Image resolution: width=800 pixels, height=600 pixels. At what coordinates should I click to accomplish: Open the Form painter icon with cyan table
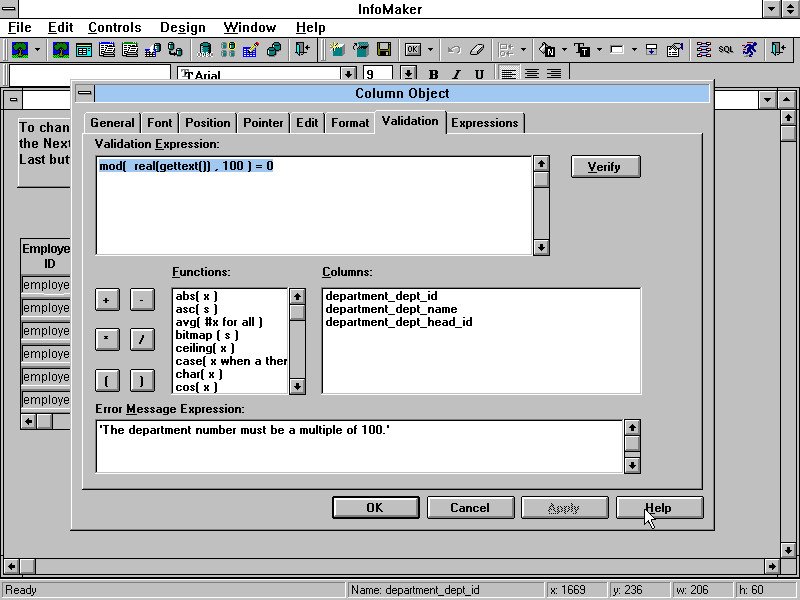[84, 49]
